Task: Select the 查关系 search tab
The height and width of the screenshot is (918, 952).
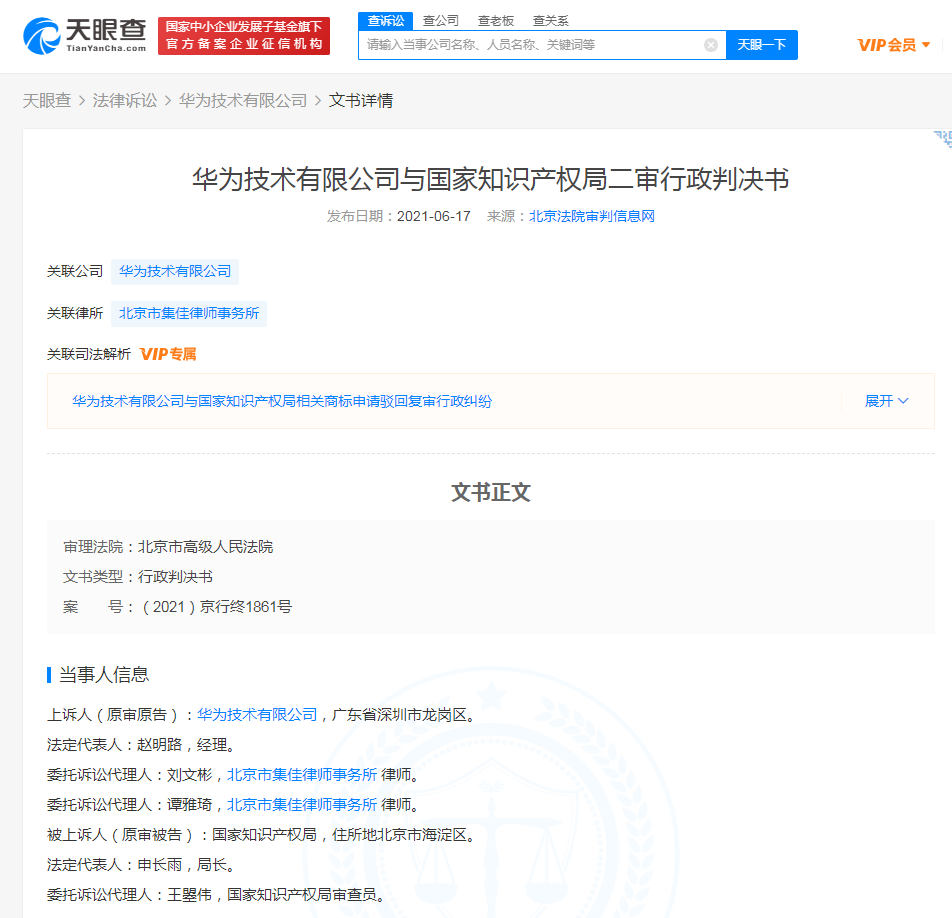Action: (550, 20)
